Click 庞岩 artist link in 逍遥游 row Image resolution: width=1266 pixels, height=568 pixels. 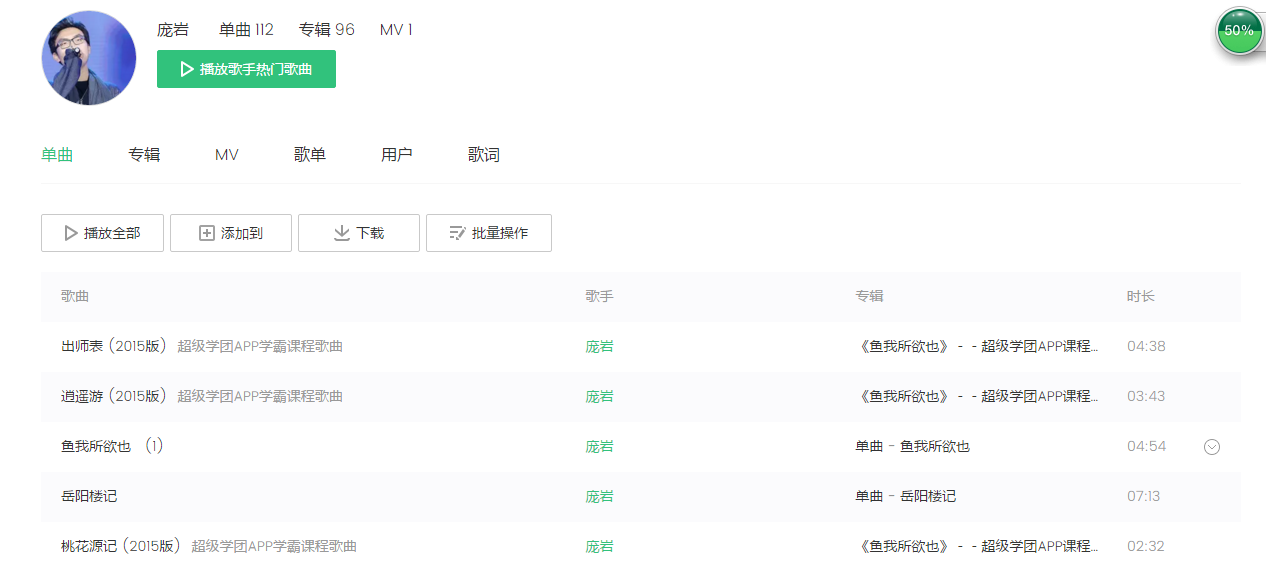(x=599, y=396)
